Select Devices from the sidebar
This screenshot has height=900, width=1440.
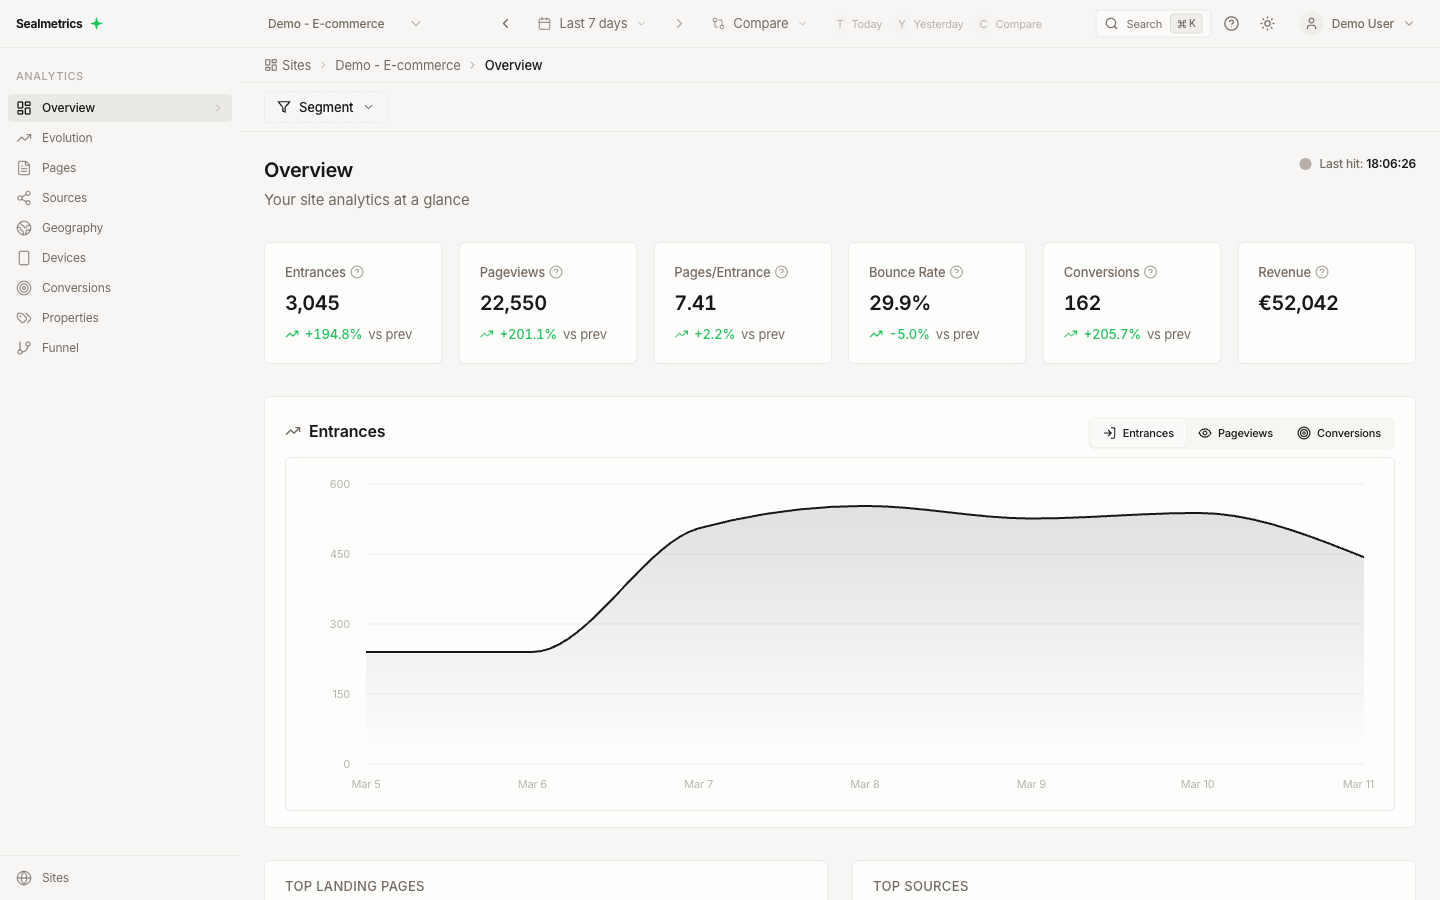(61, 257)
